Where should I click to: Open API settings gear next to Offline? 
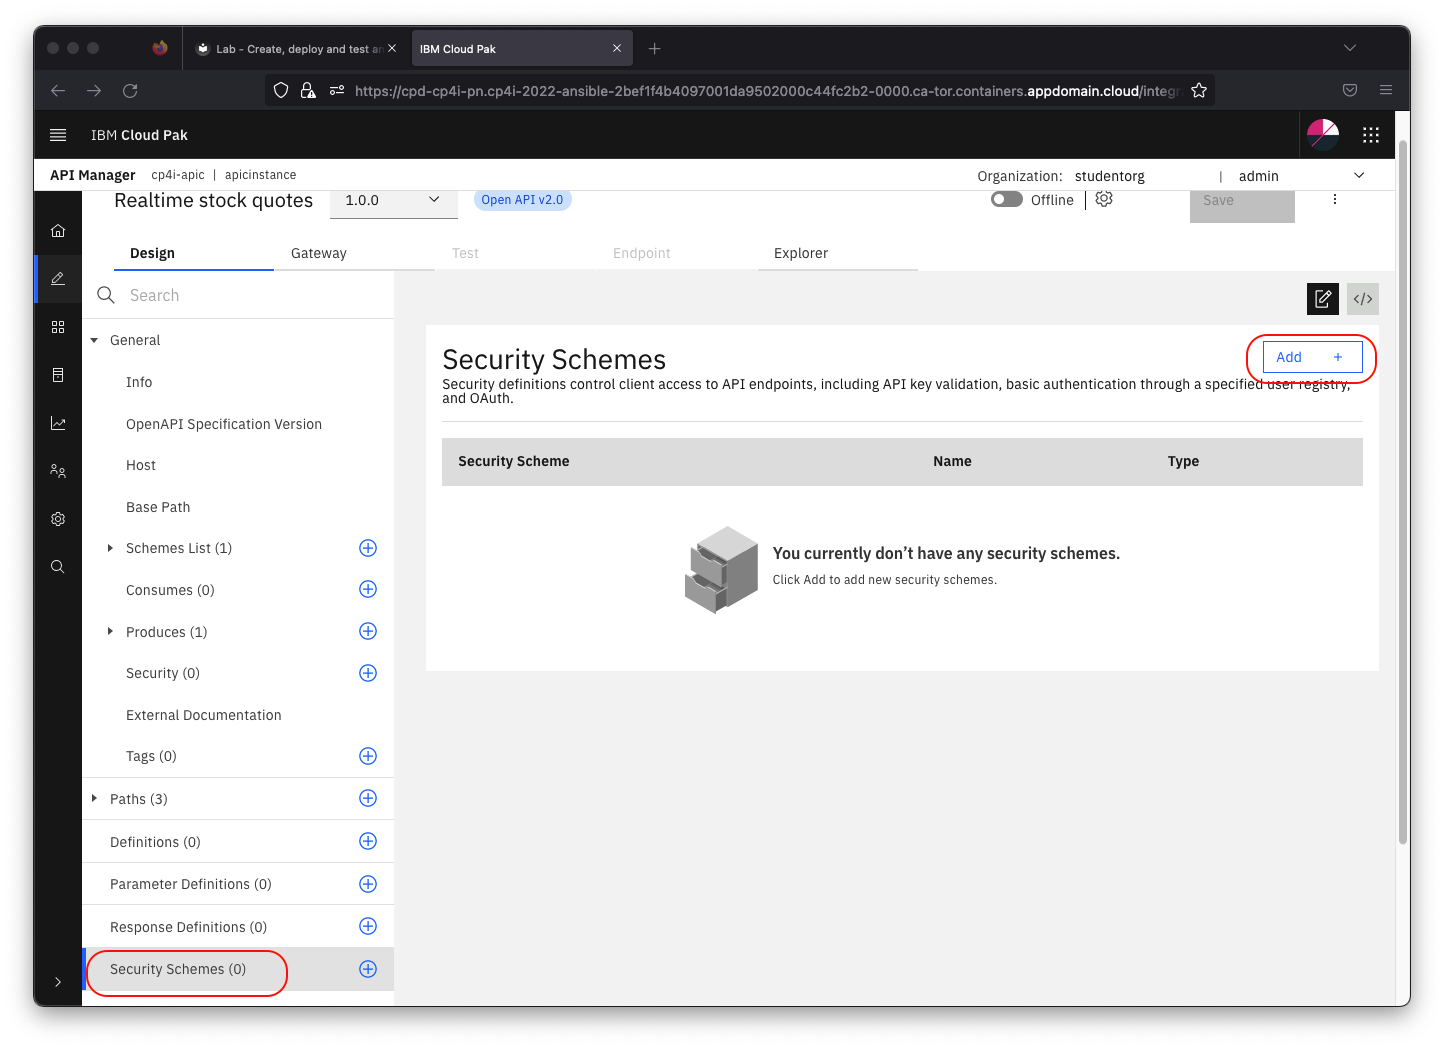[1104, 199]
